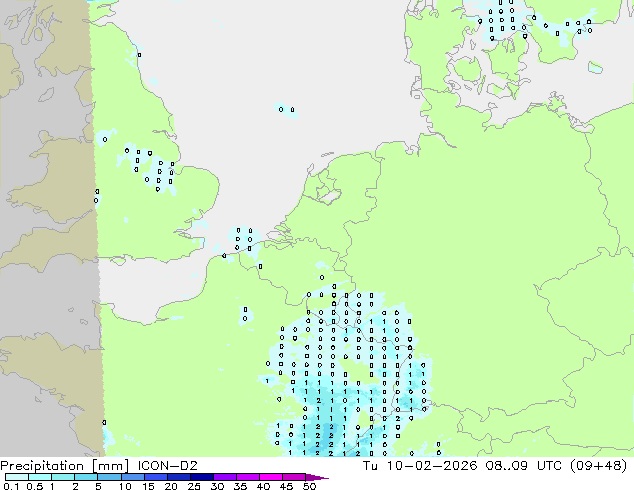The width and height of the screenshot is (634, 490).
Task: Click the '45' legend scale value
Action: coord(286,486)
